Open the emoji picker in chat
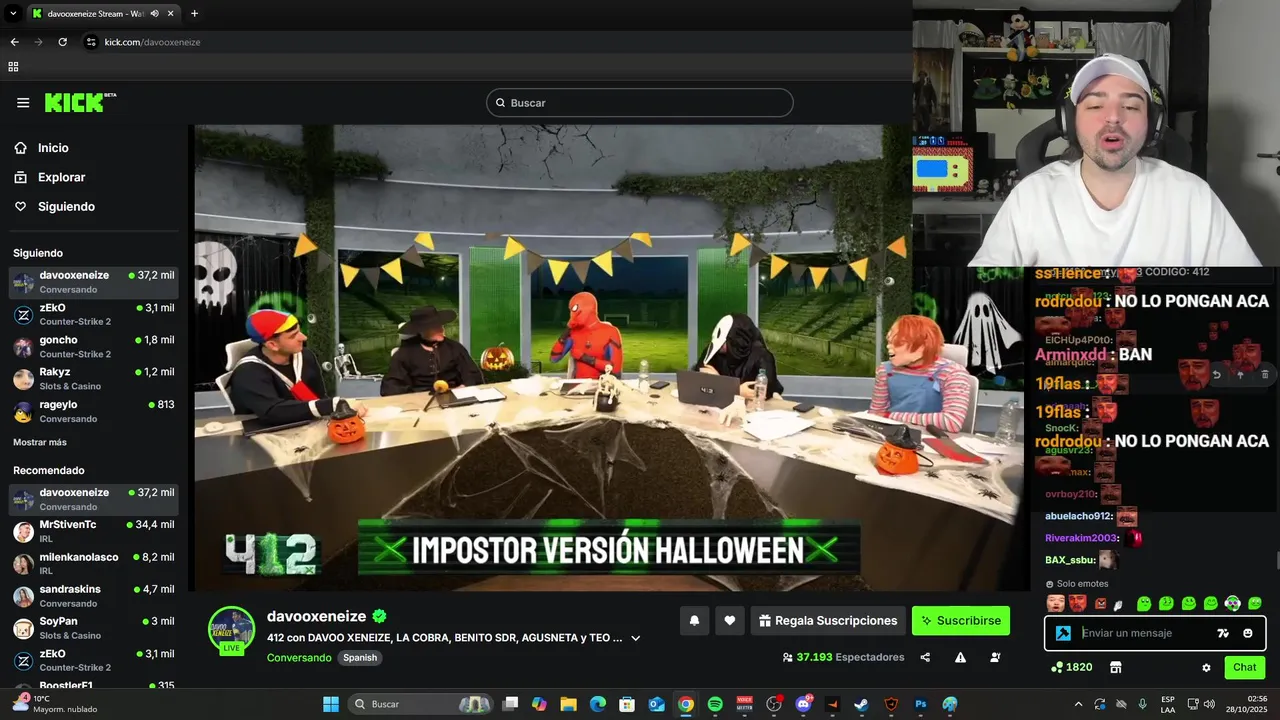1280x720 pixels. tap(1248, 633)
